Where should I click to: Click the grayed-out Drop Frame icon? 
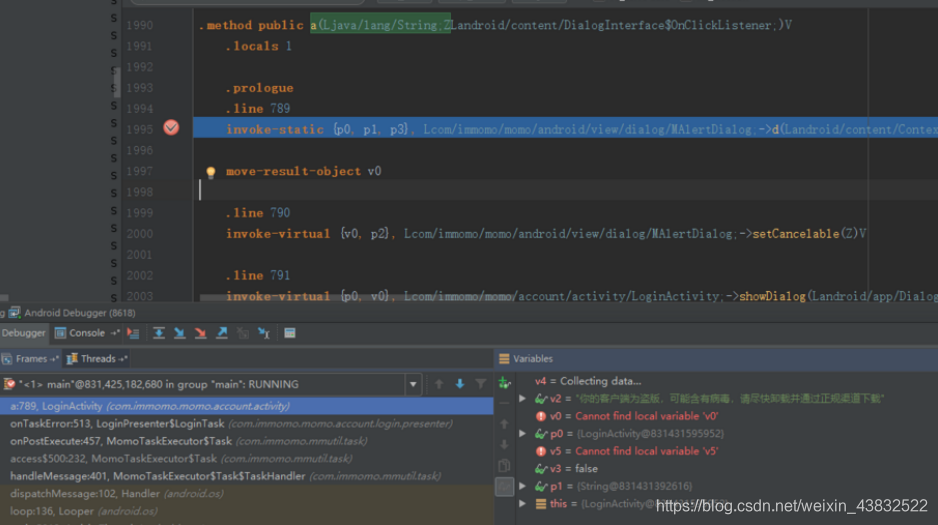[x=242, y=333]
